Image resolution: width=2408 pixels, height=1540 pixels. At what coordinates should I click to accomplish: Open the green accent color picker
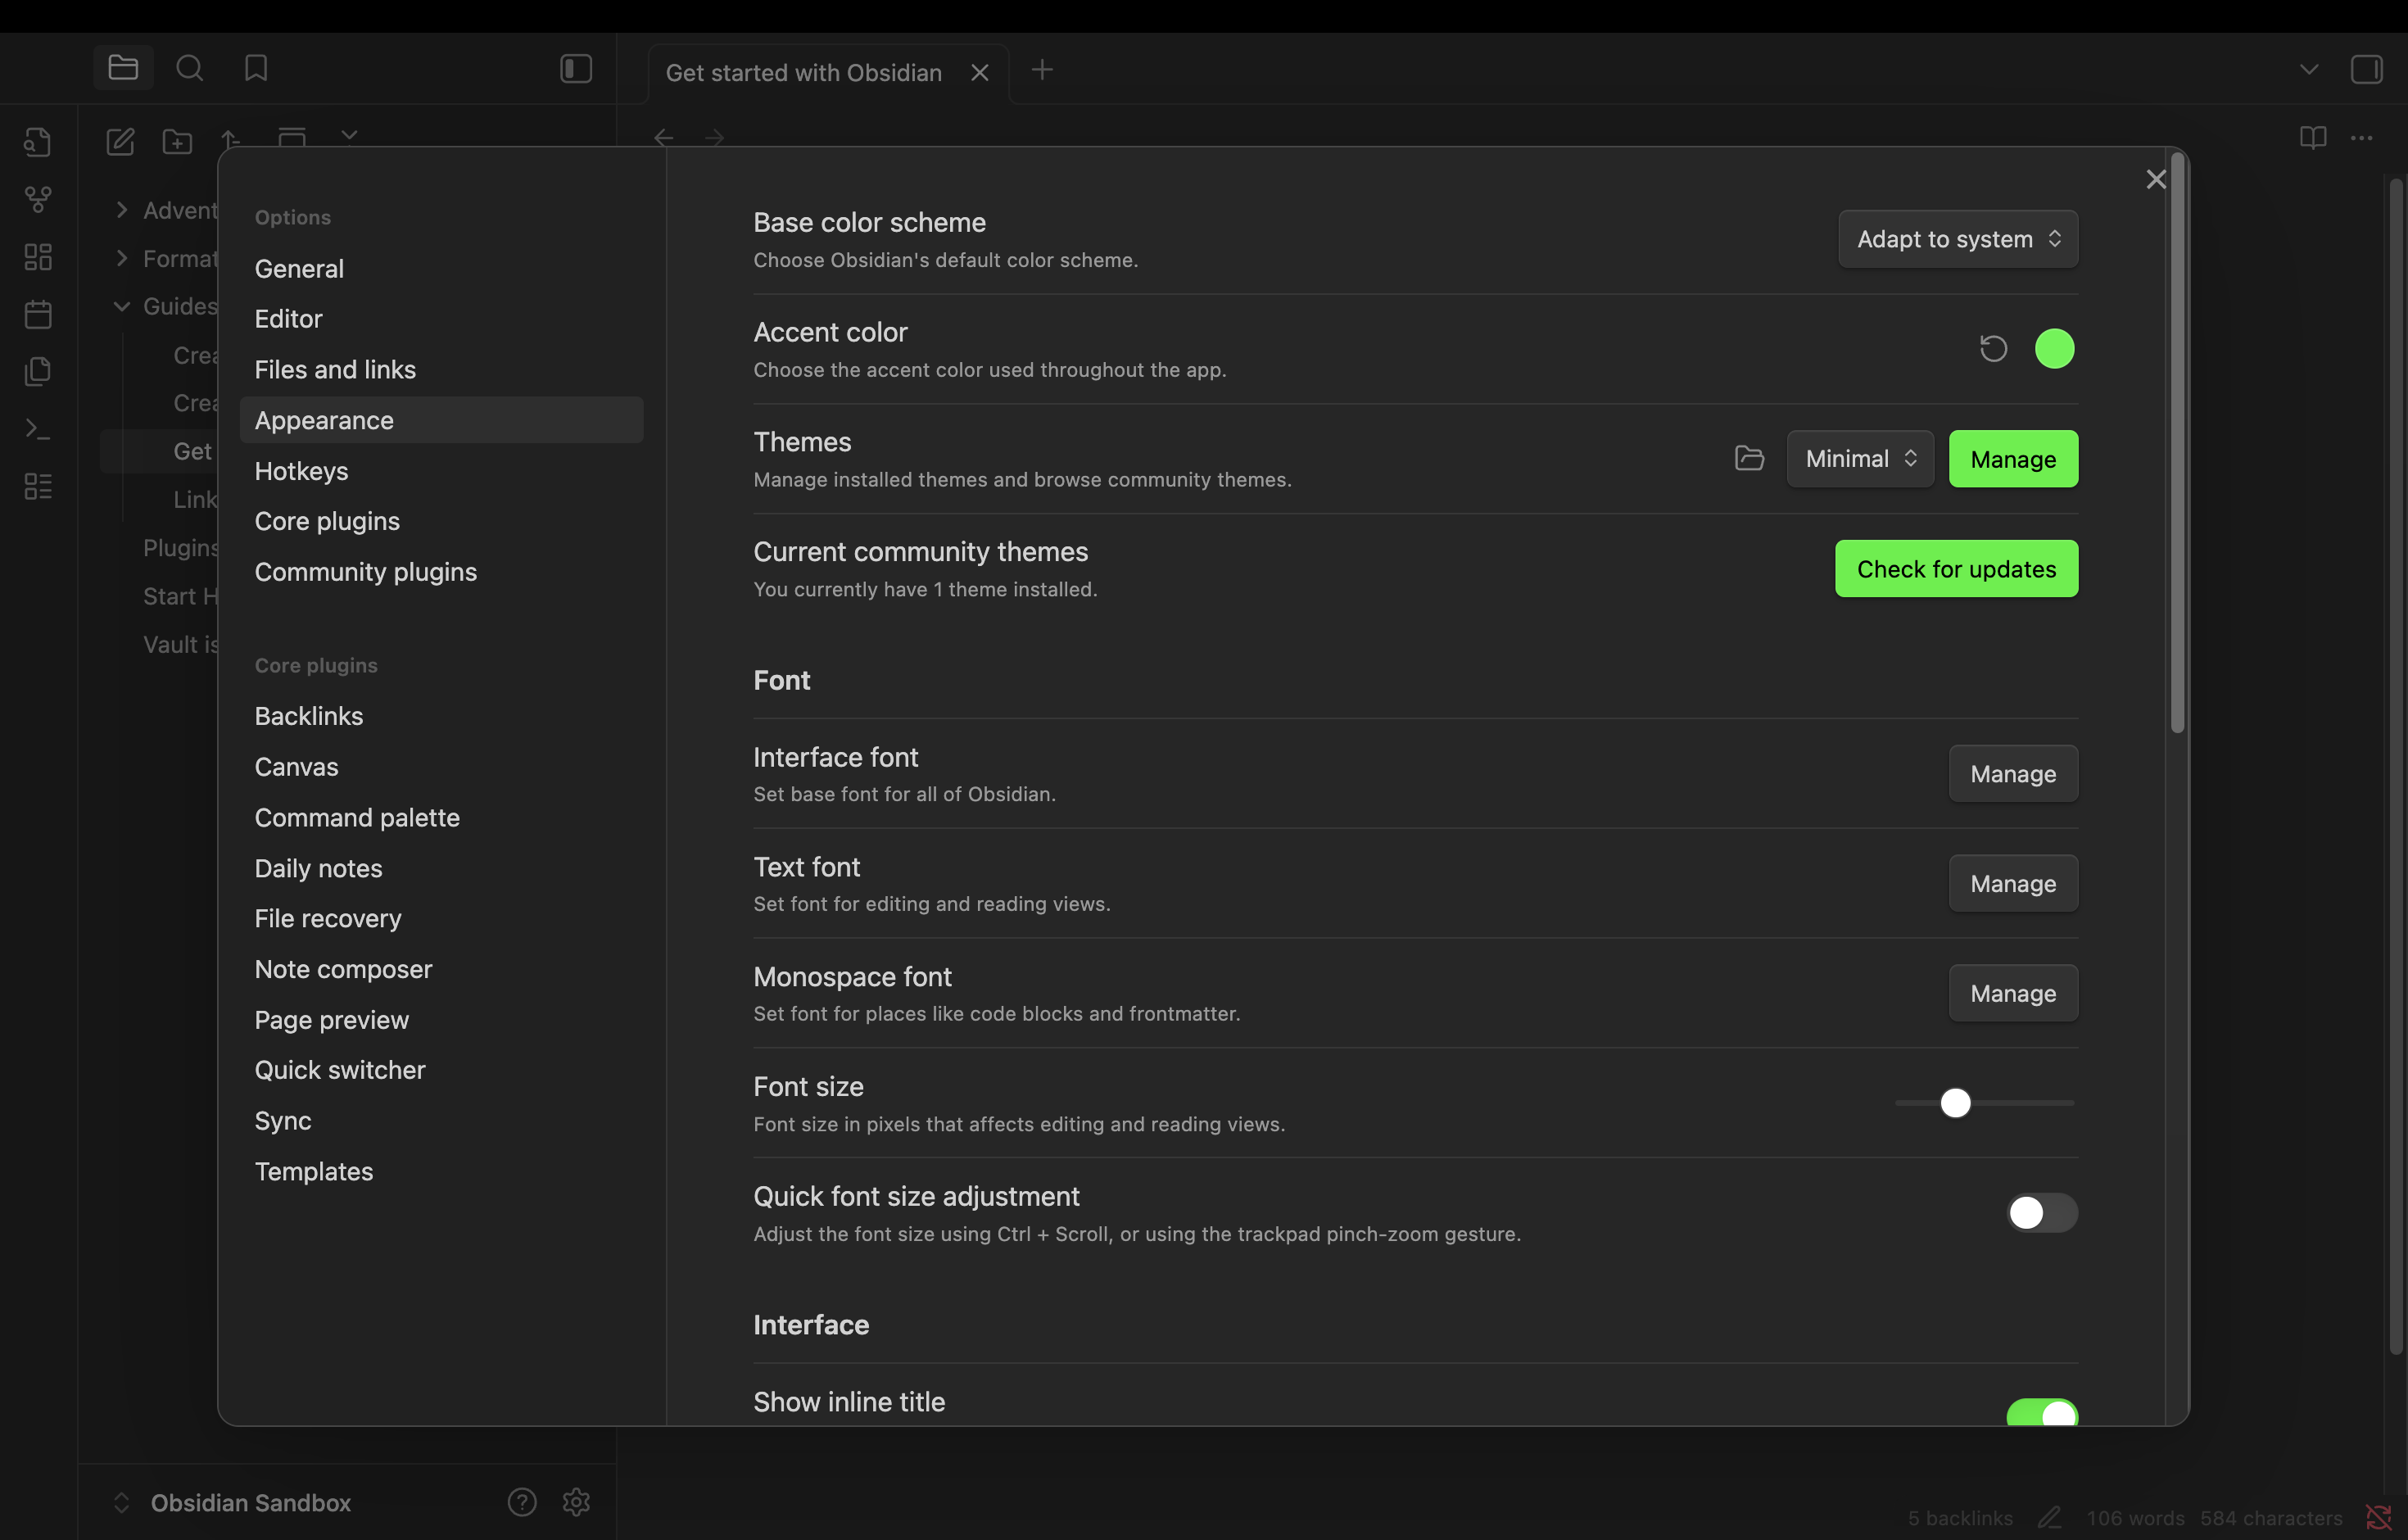(x=2054, y=349)
